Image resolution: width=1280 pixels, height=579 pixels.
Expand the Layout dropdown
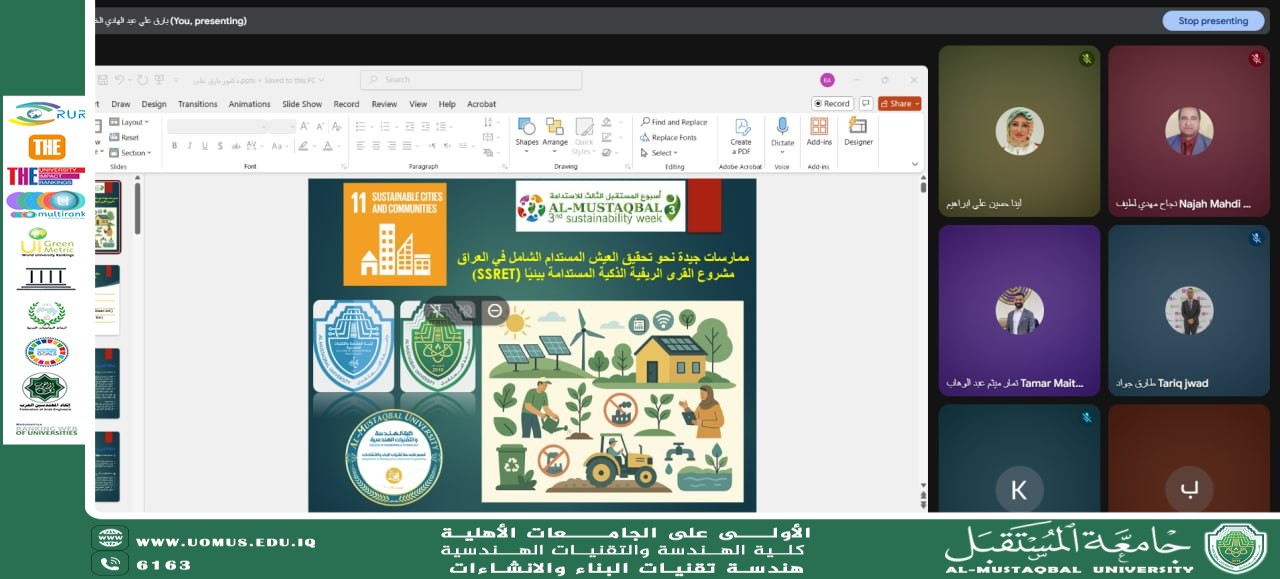pos(130,122)
